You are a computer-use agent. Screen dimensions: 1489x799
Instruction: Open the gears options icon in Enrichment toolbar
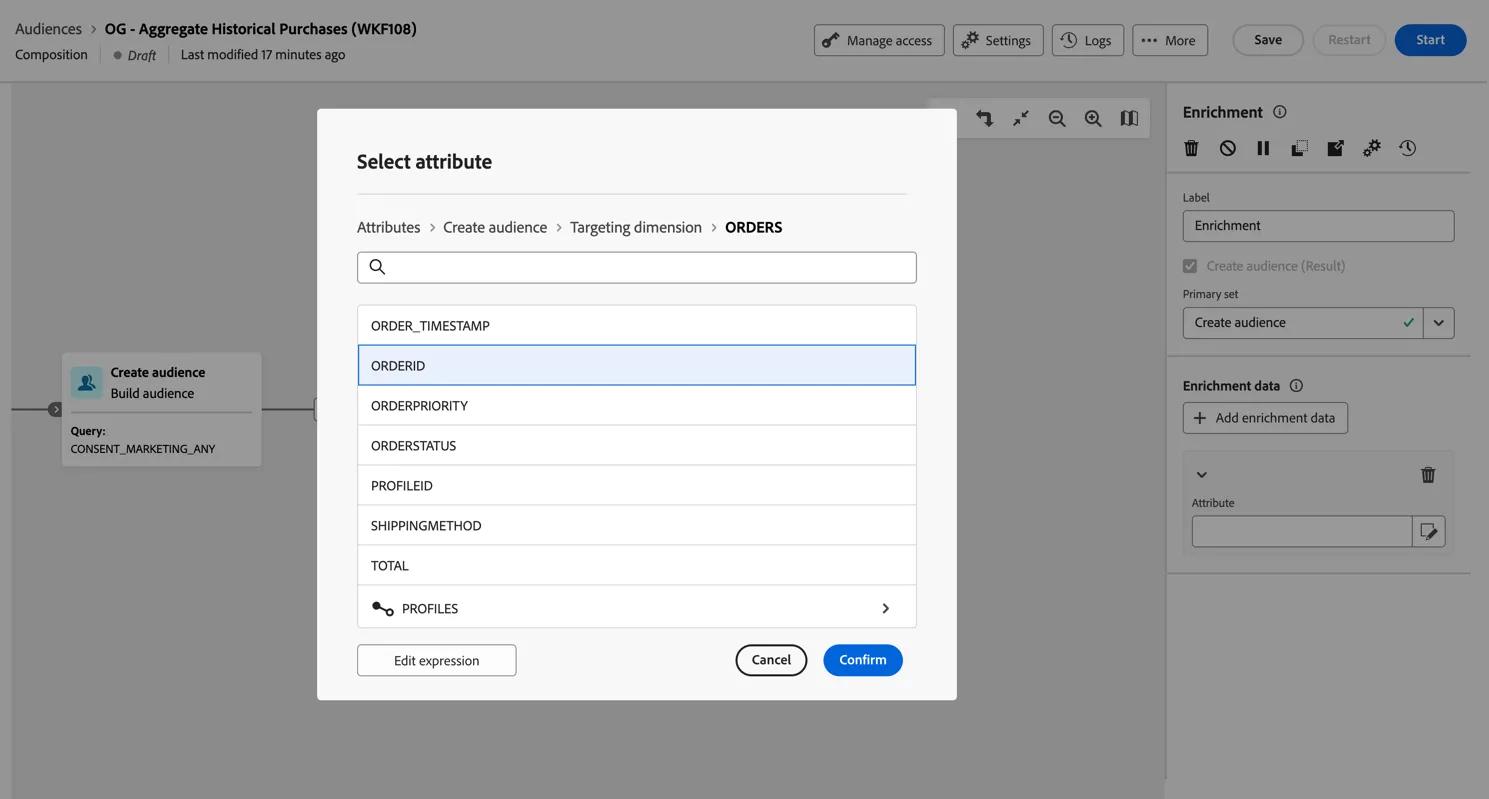pos(1371,148)
